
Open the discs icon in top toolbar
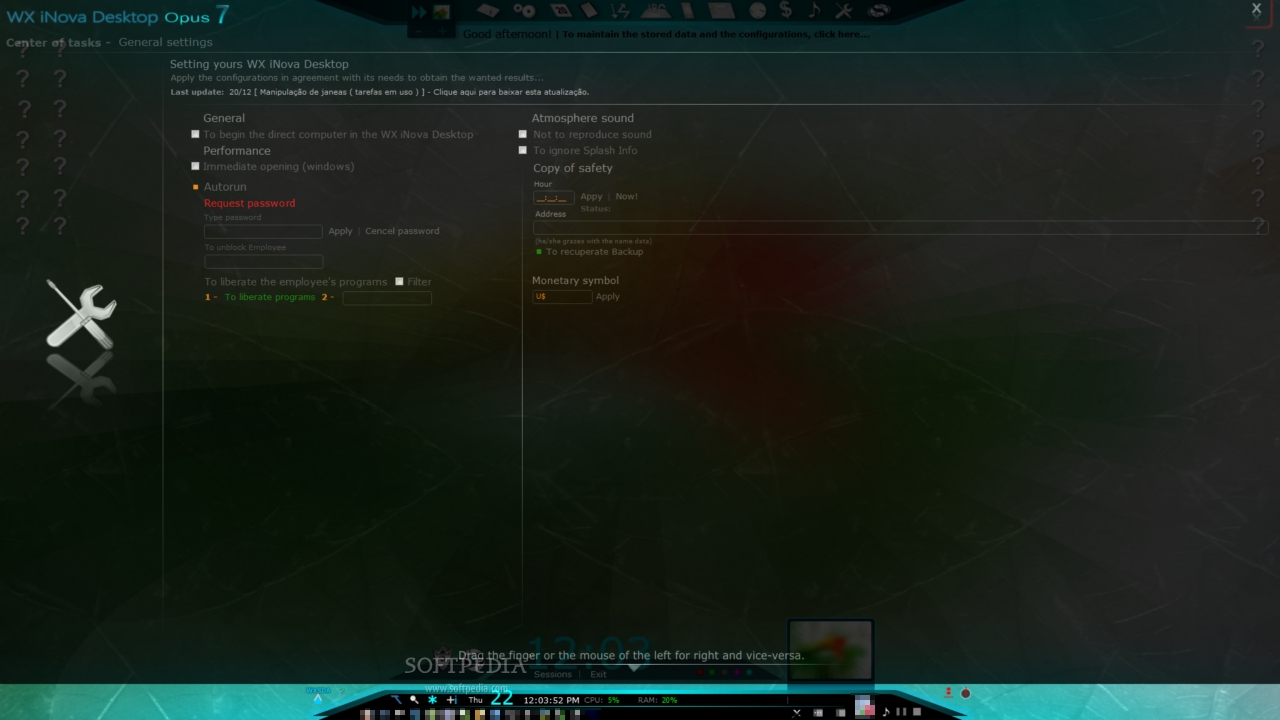[x=524, y=11]
